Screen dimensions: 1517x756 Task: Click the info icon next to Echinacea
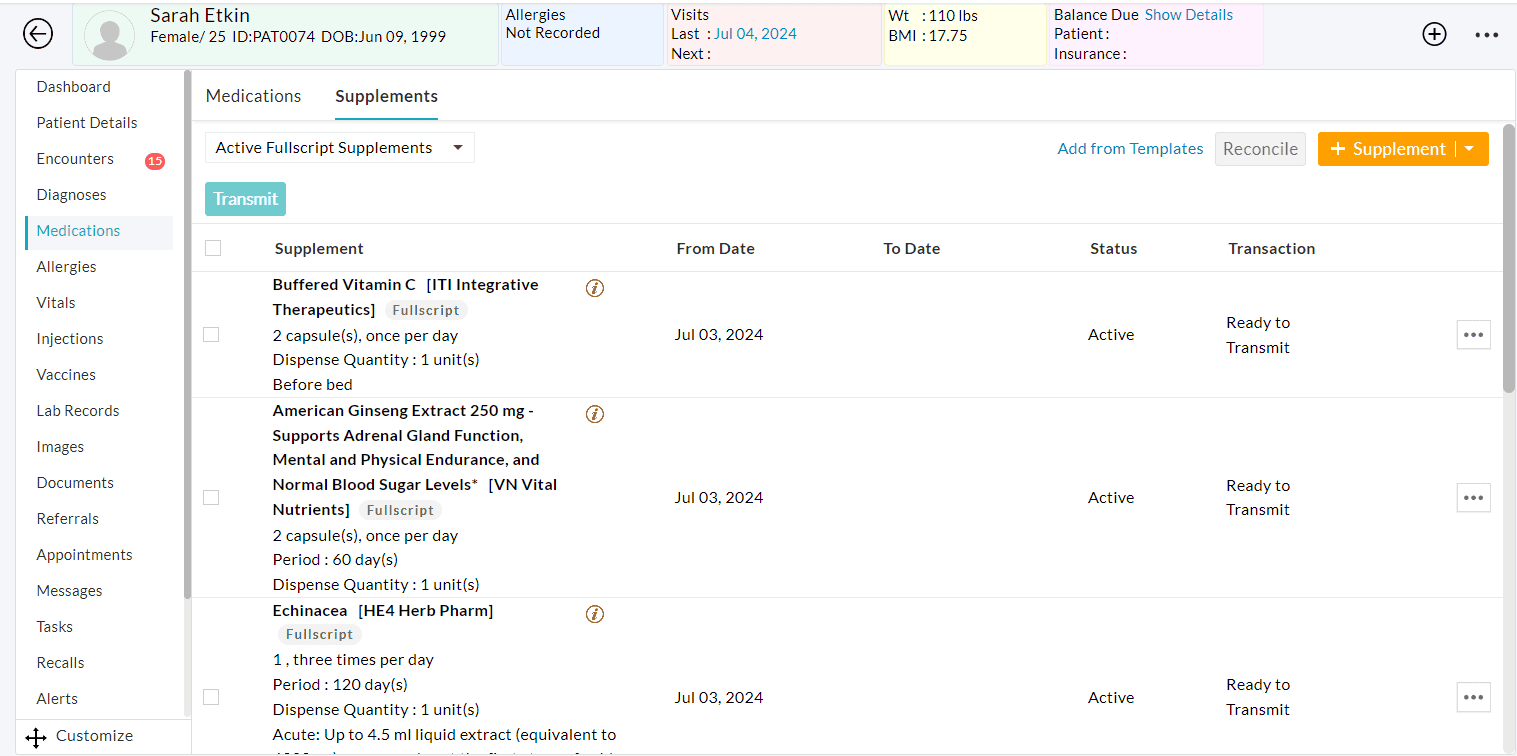595,613
